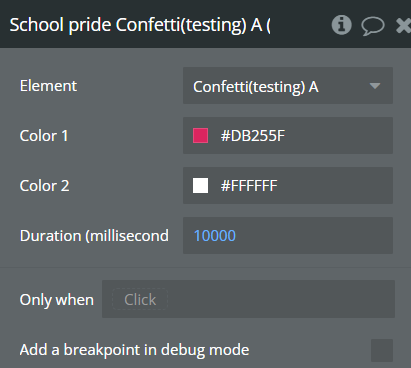Edit the #FFFFFF hex value
Screen dimensions: 411x368
pos(249,186)
